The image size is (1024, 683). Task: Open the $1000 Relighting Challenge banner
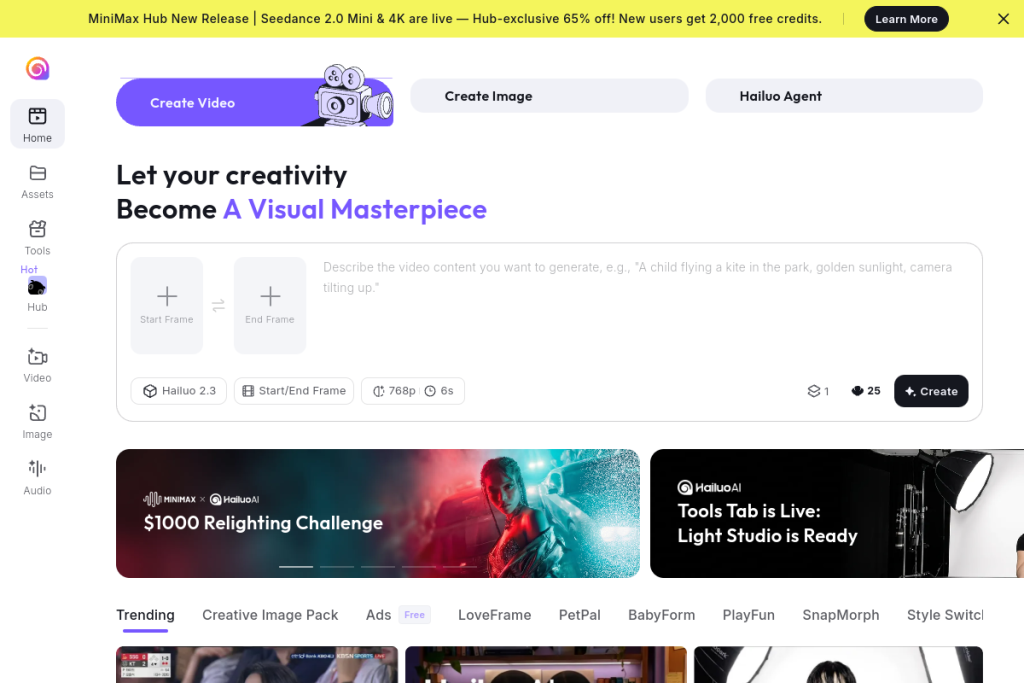point(377,513)
